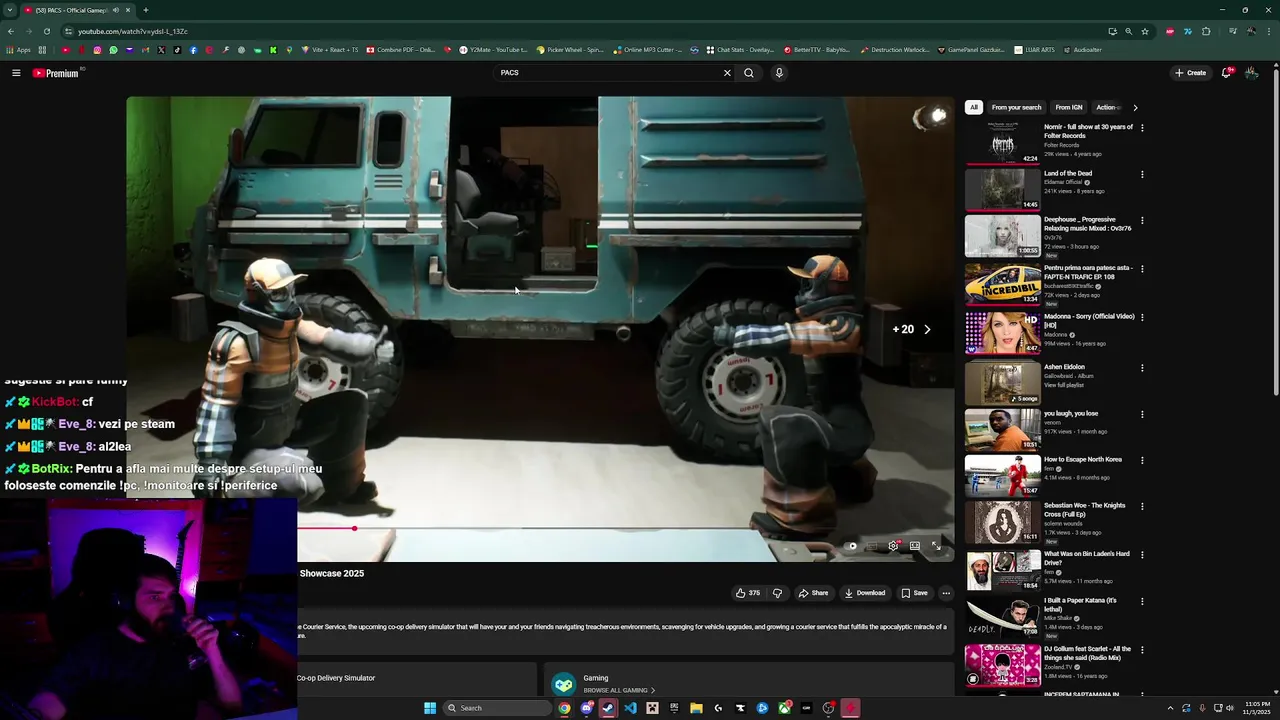Image resolution: width=1280 pixels, height=720 pixels.
Task: Open YouTube notifications bell
Action: click(1227, 73)
